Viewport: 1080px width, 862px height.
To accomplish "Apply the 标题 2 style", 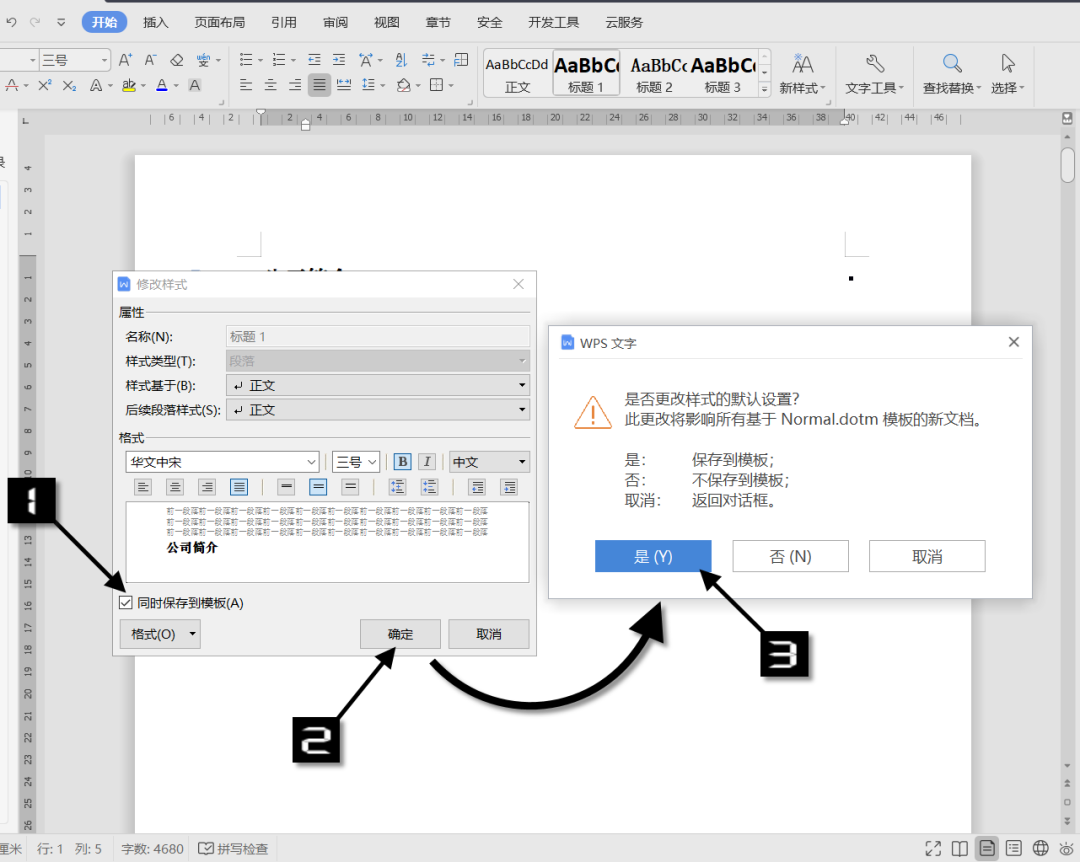I will tap(654, 73).
